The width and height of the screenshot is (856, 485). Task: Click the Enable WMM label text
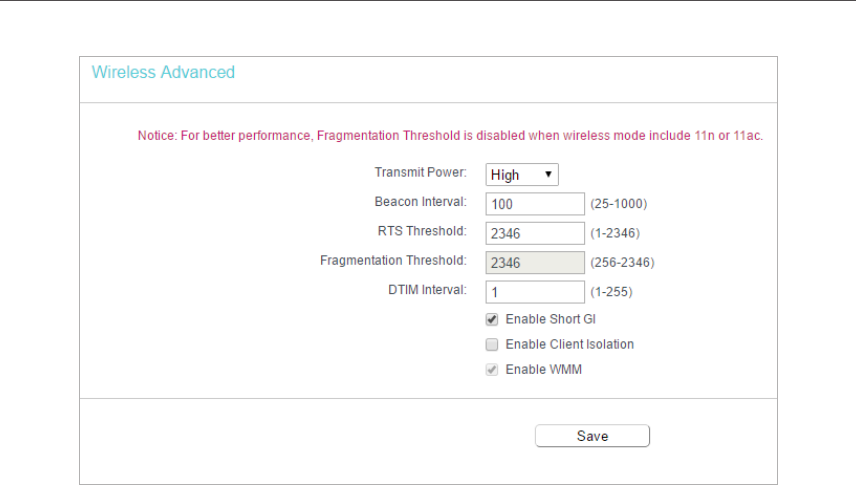pyautogui.click(x=544, y=369)
